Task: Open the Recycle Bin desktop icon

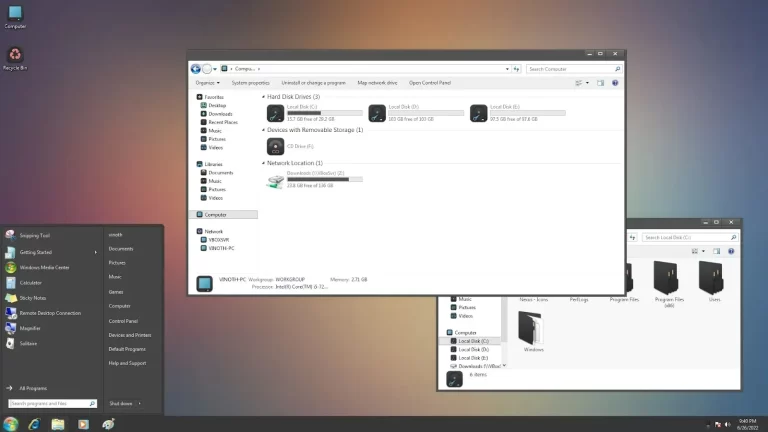Action: (15, 59)
